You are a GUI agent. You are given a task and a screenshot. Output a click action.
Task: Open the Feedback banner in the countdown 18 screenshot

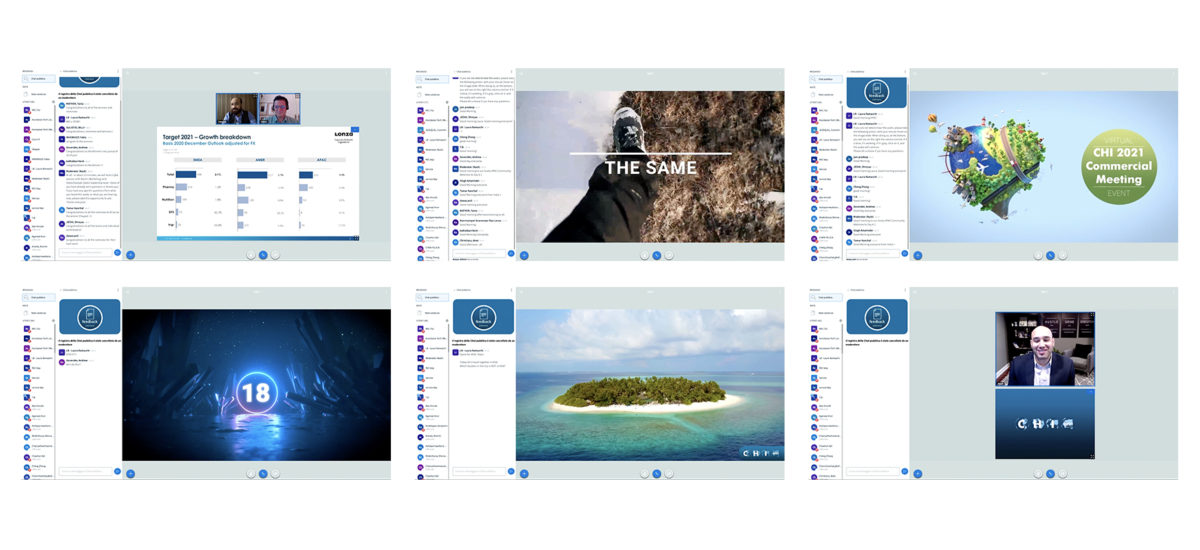click(90, 316)
